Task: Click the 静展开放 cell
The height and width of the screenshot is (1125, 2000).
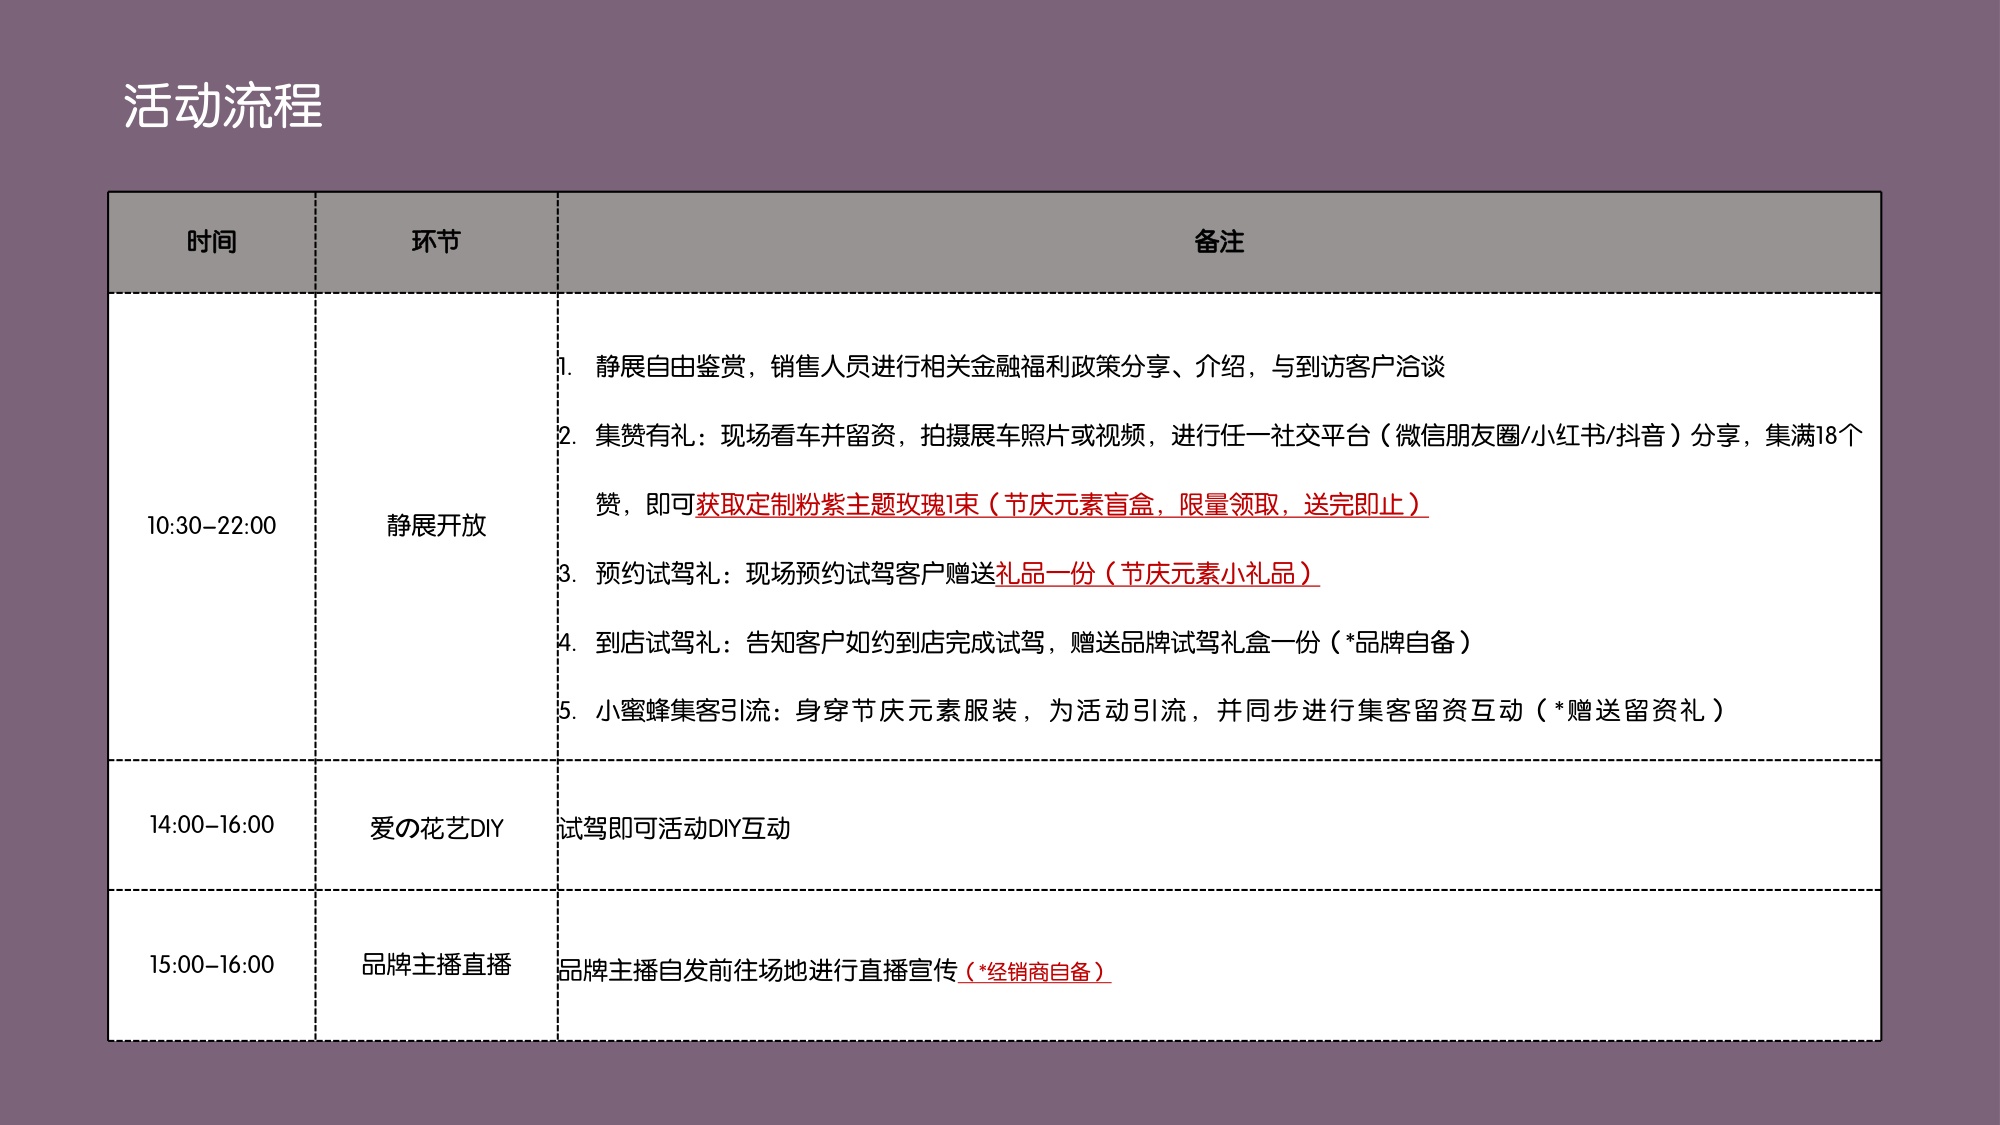Action: pos(437,523)
